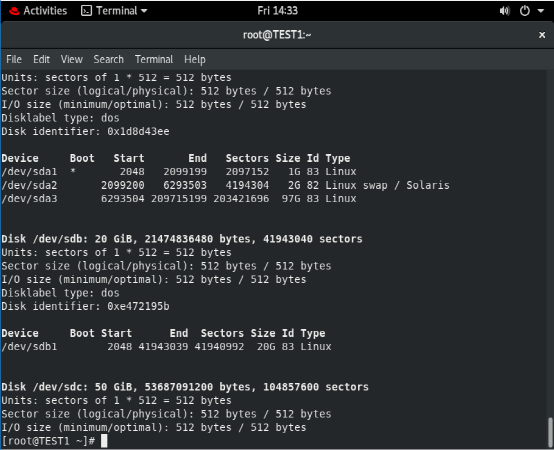Expand the system menu arrow
The image size is (554, 450).
(x=541, y=11)
